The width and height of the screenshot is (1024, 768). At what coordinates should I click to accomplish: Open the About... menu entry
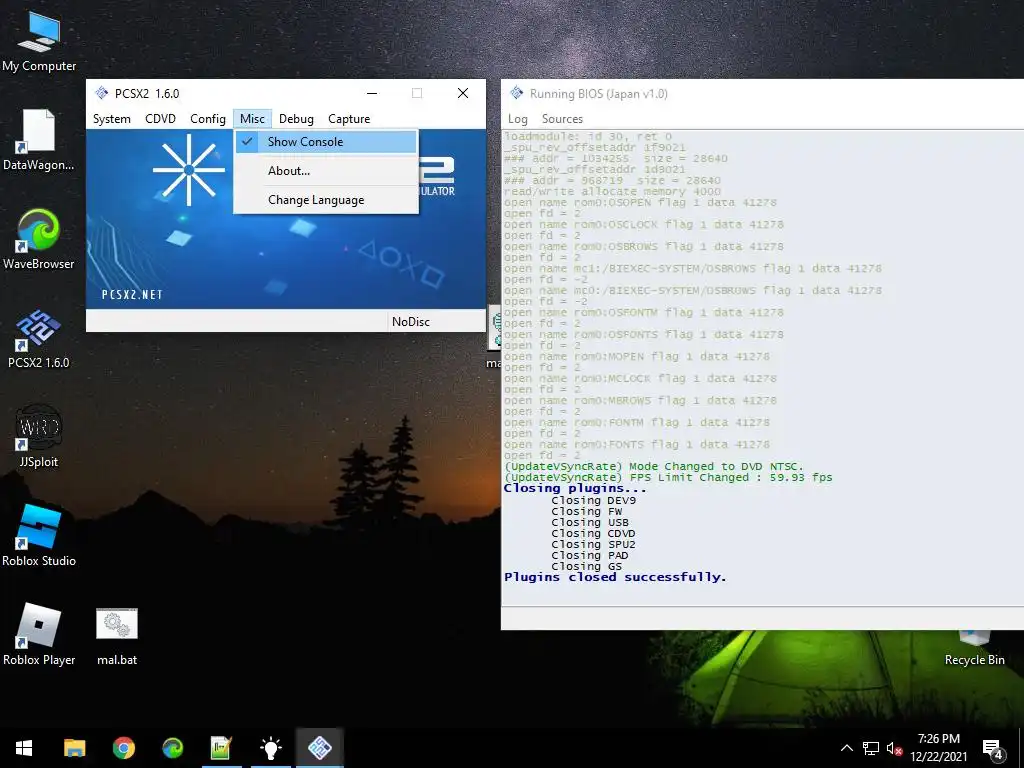326,171
